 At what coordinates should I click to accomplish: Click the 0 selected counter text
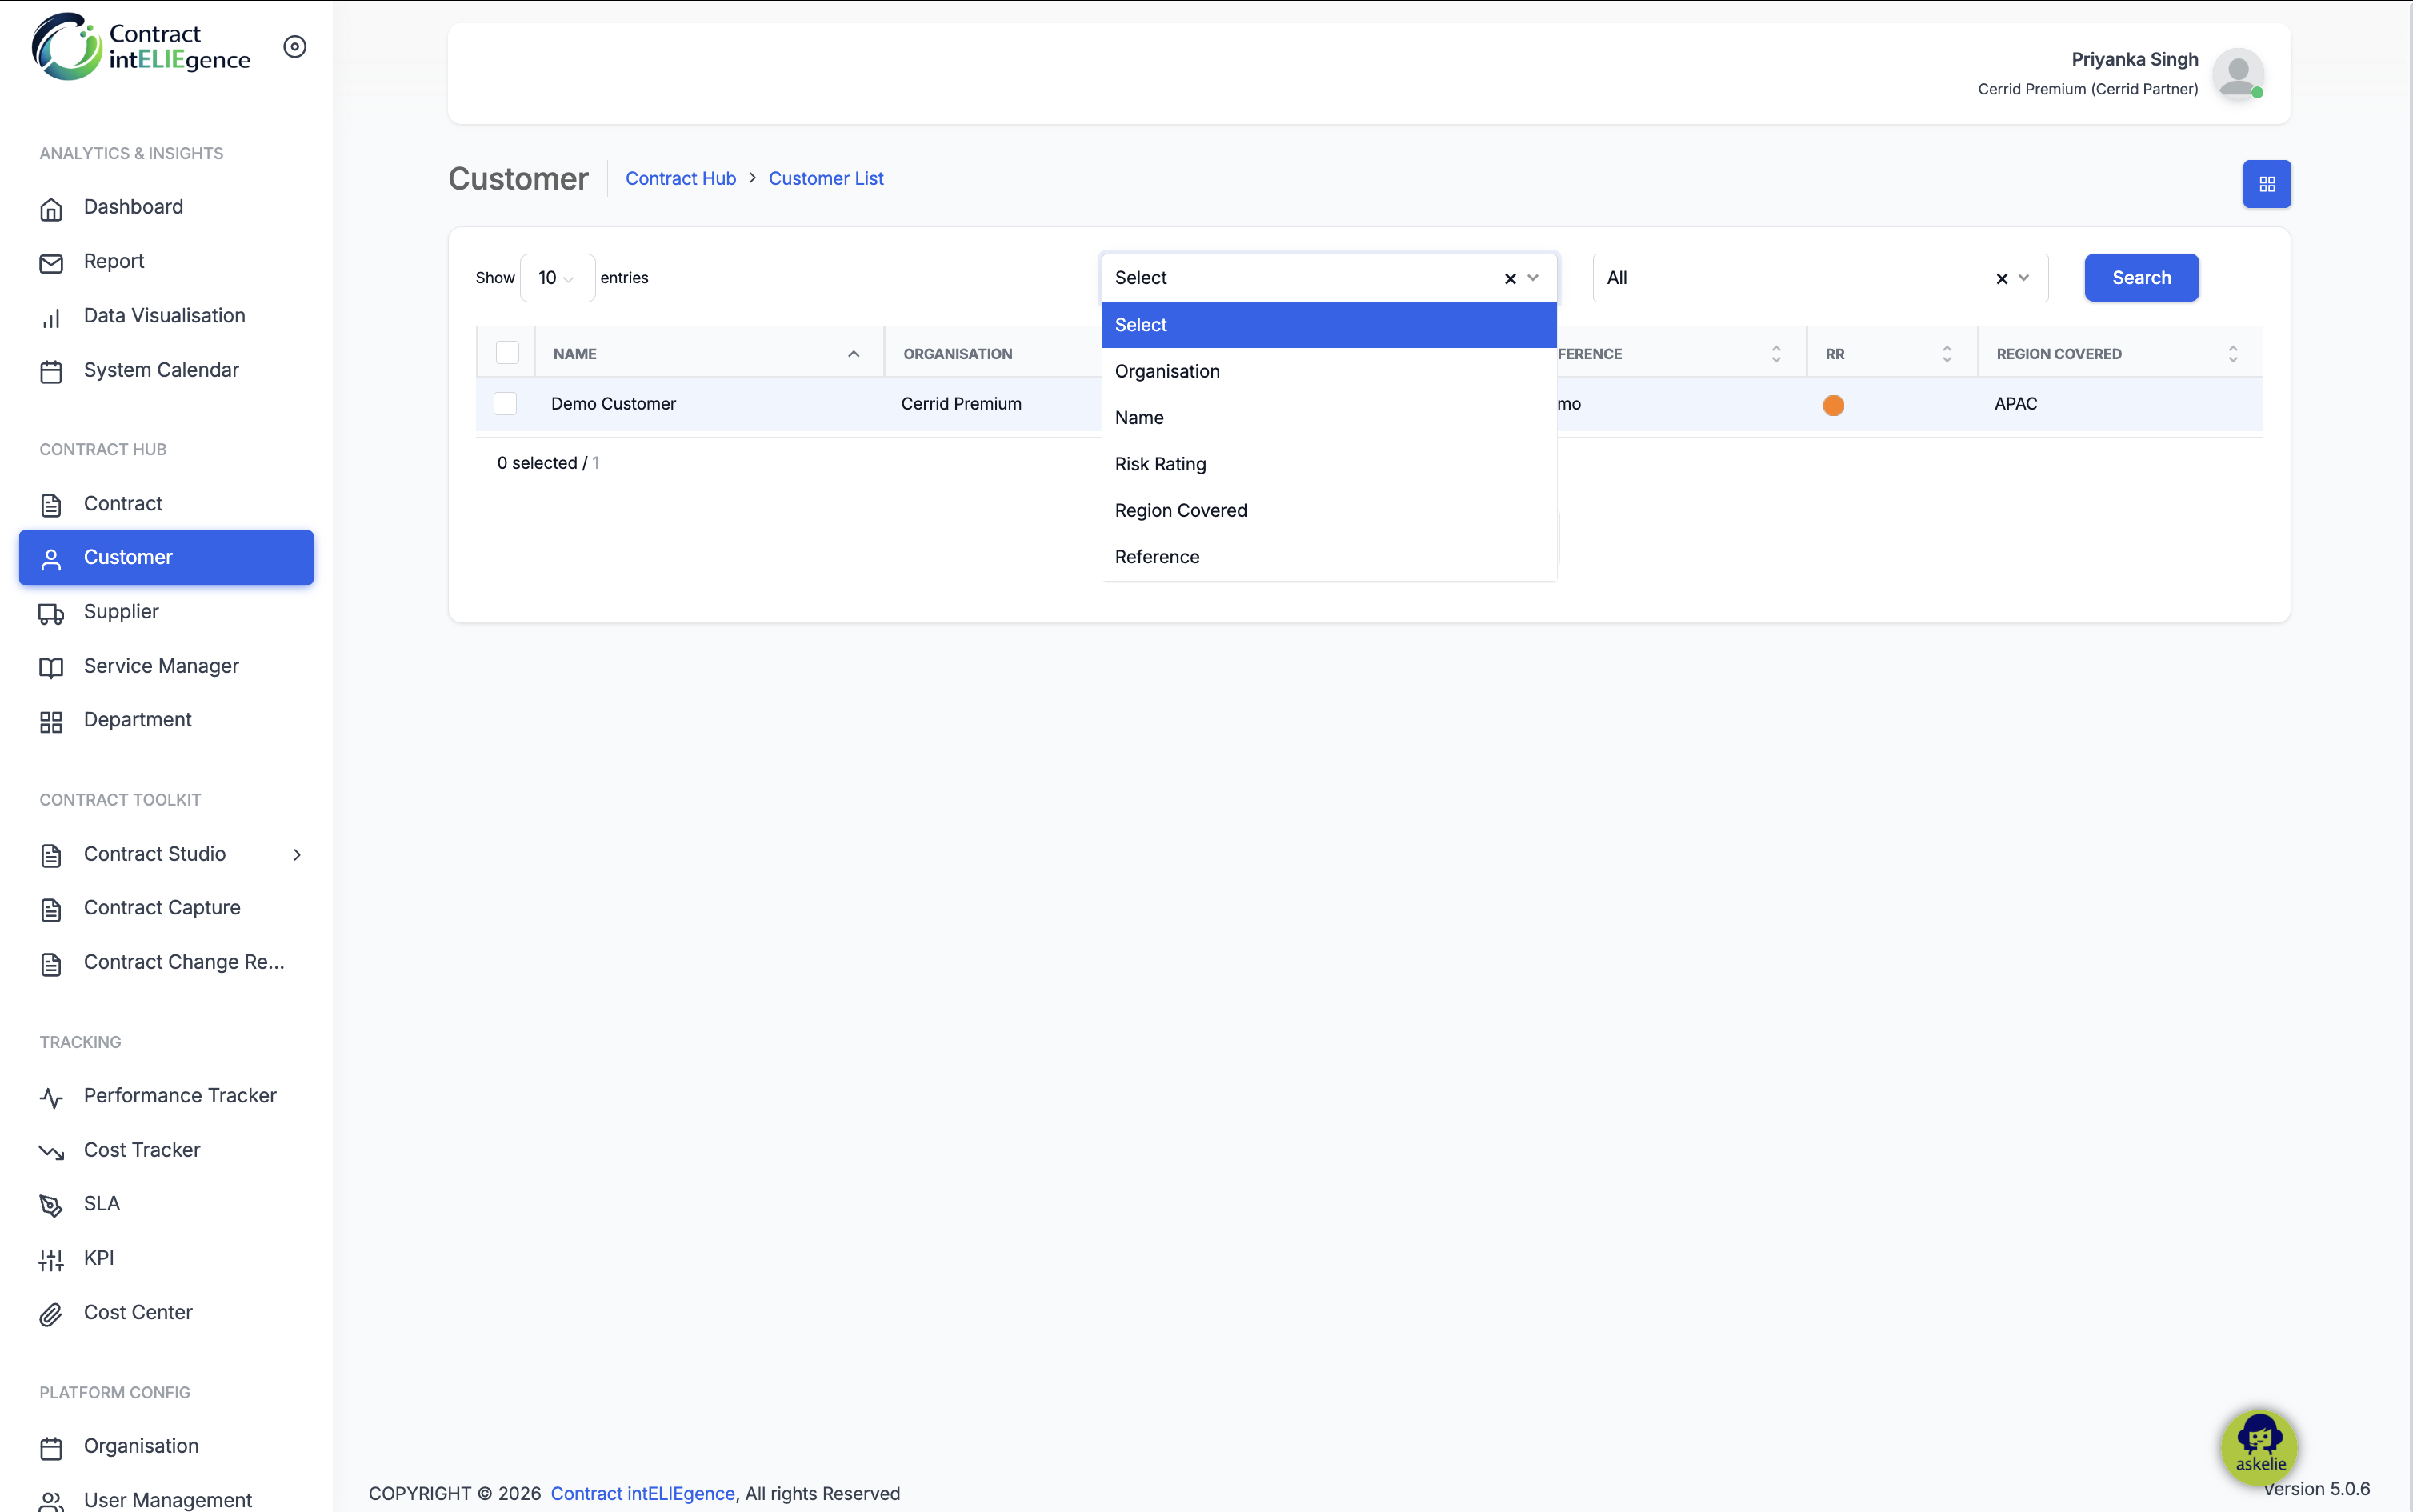pos(548,463)
